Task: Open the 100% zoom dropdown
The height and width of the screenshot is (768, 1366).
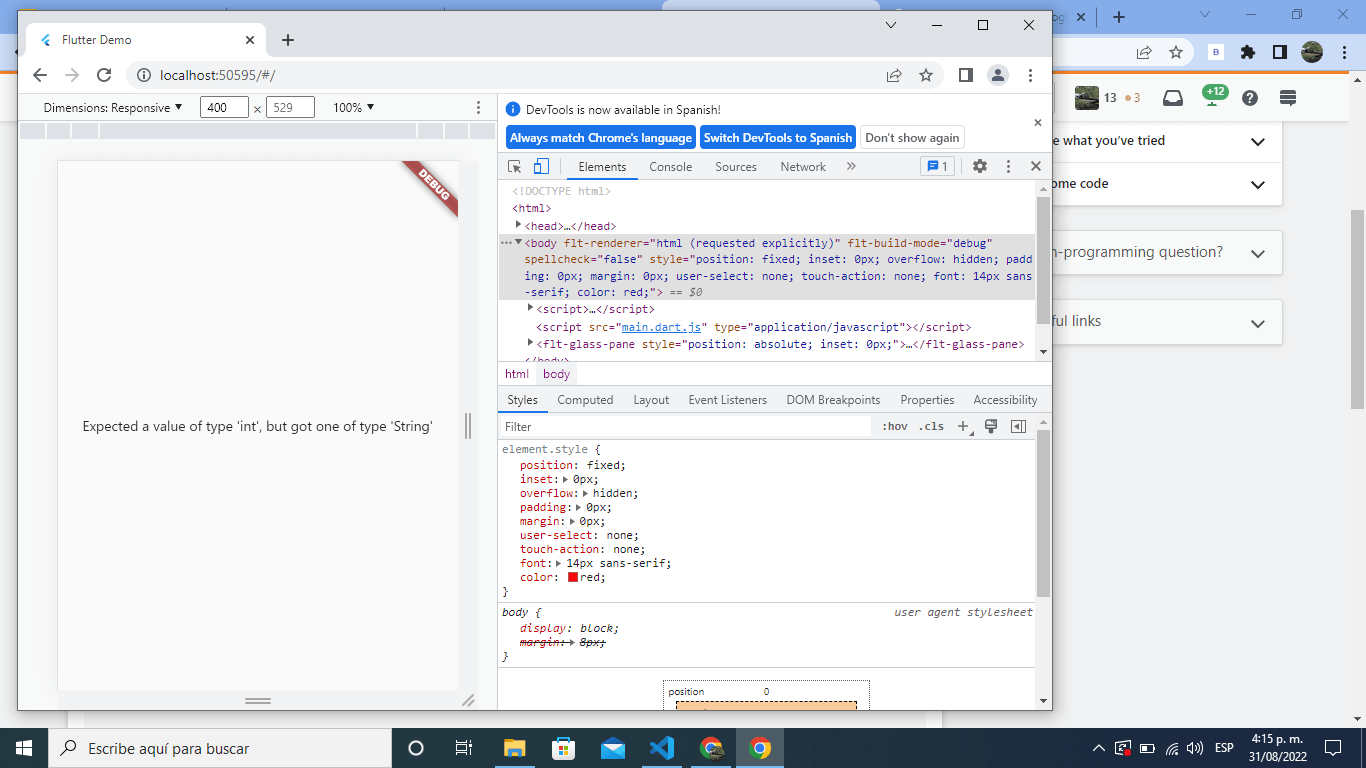Action: (354, 107)
